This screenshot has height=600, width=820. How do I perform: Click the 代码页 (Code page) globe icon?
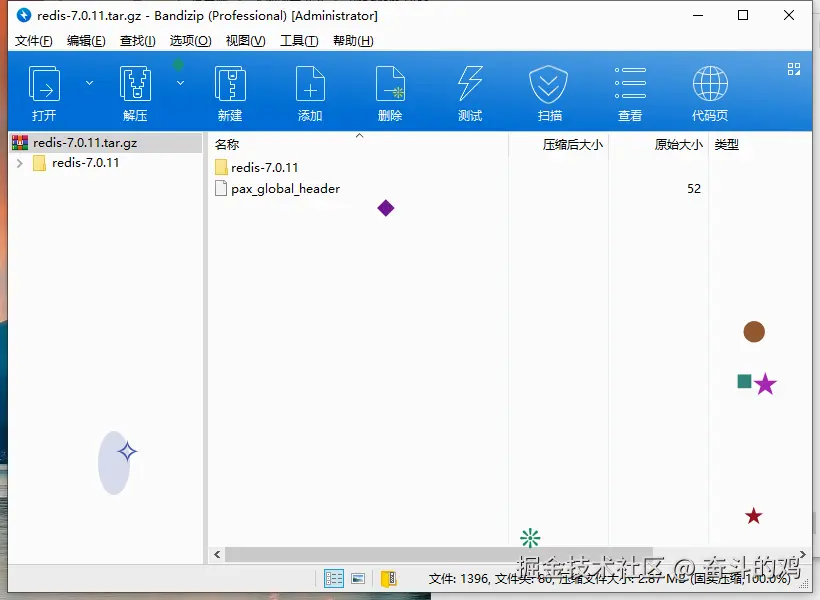[710, 83]
